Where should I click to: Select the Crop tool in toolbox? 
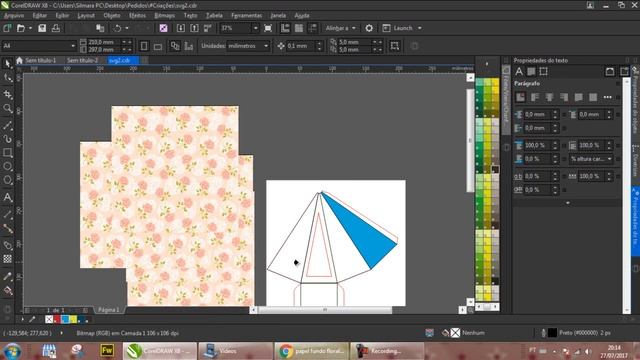pos(7,94)
